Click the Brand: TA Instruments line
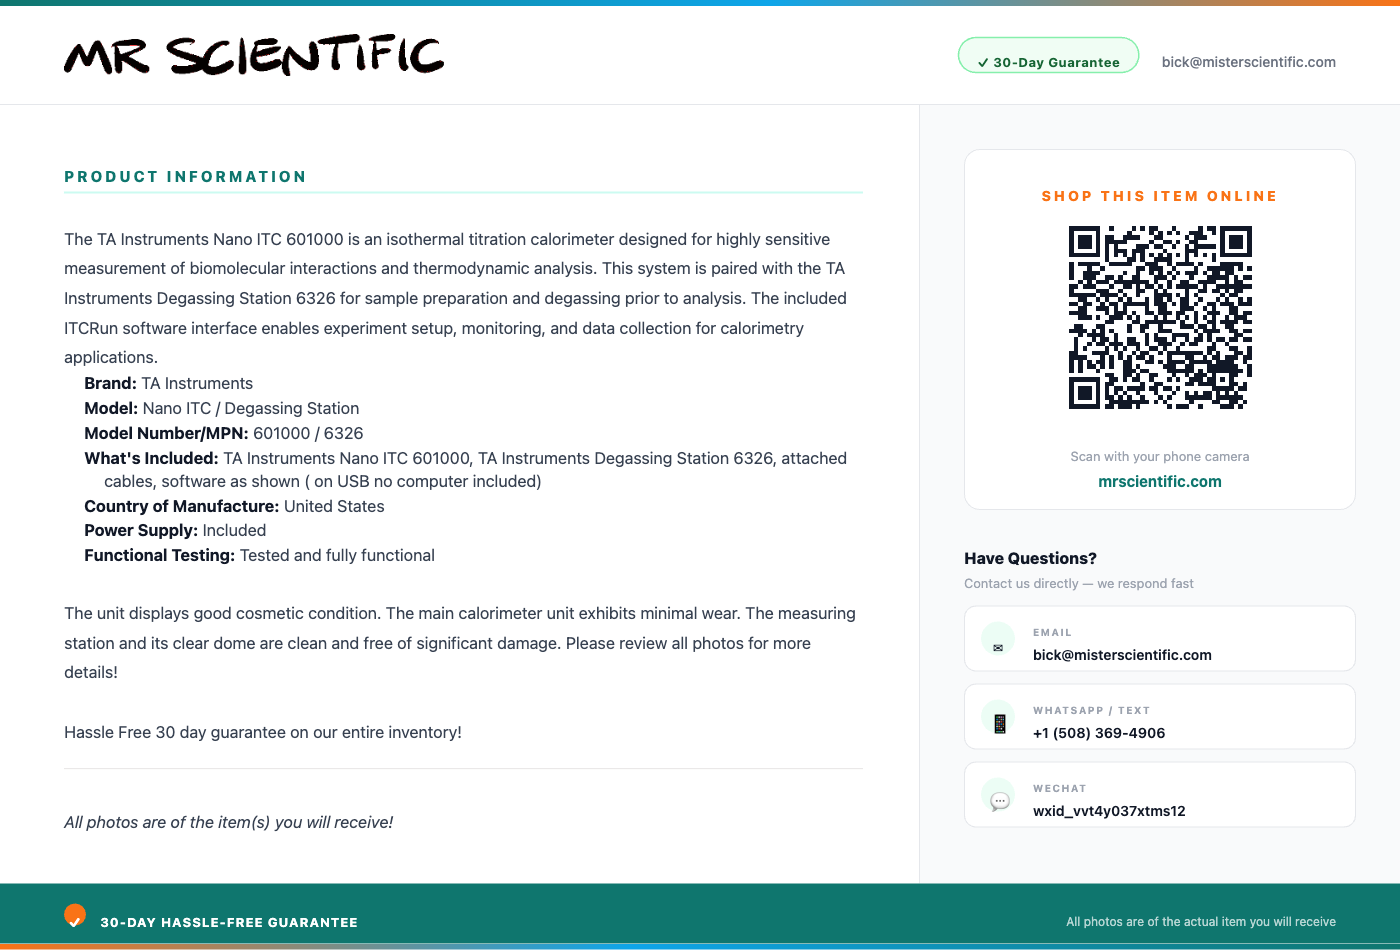 pyautogui.click(x=169, y=383)
